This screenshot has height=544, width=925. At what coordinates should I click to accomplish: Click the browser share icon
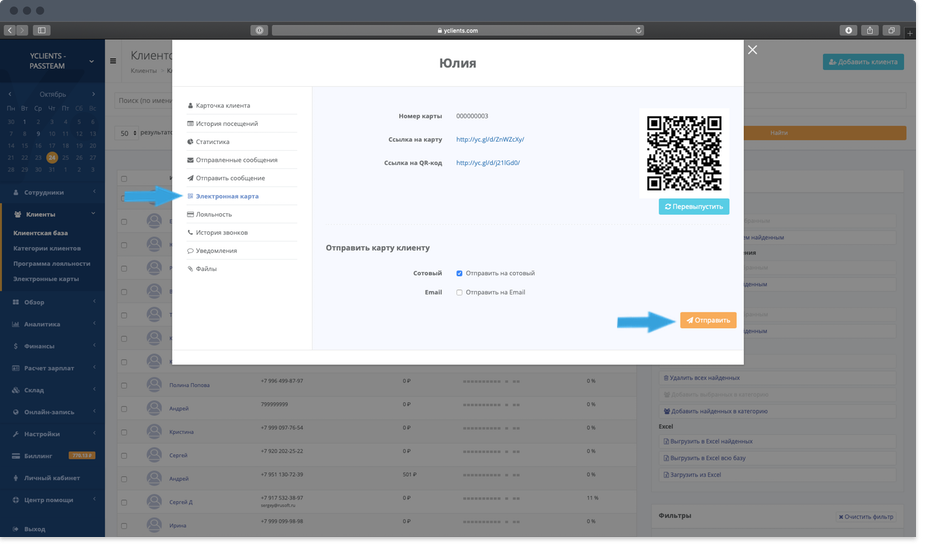pos(870,30)
